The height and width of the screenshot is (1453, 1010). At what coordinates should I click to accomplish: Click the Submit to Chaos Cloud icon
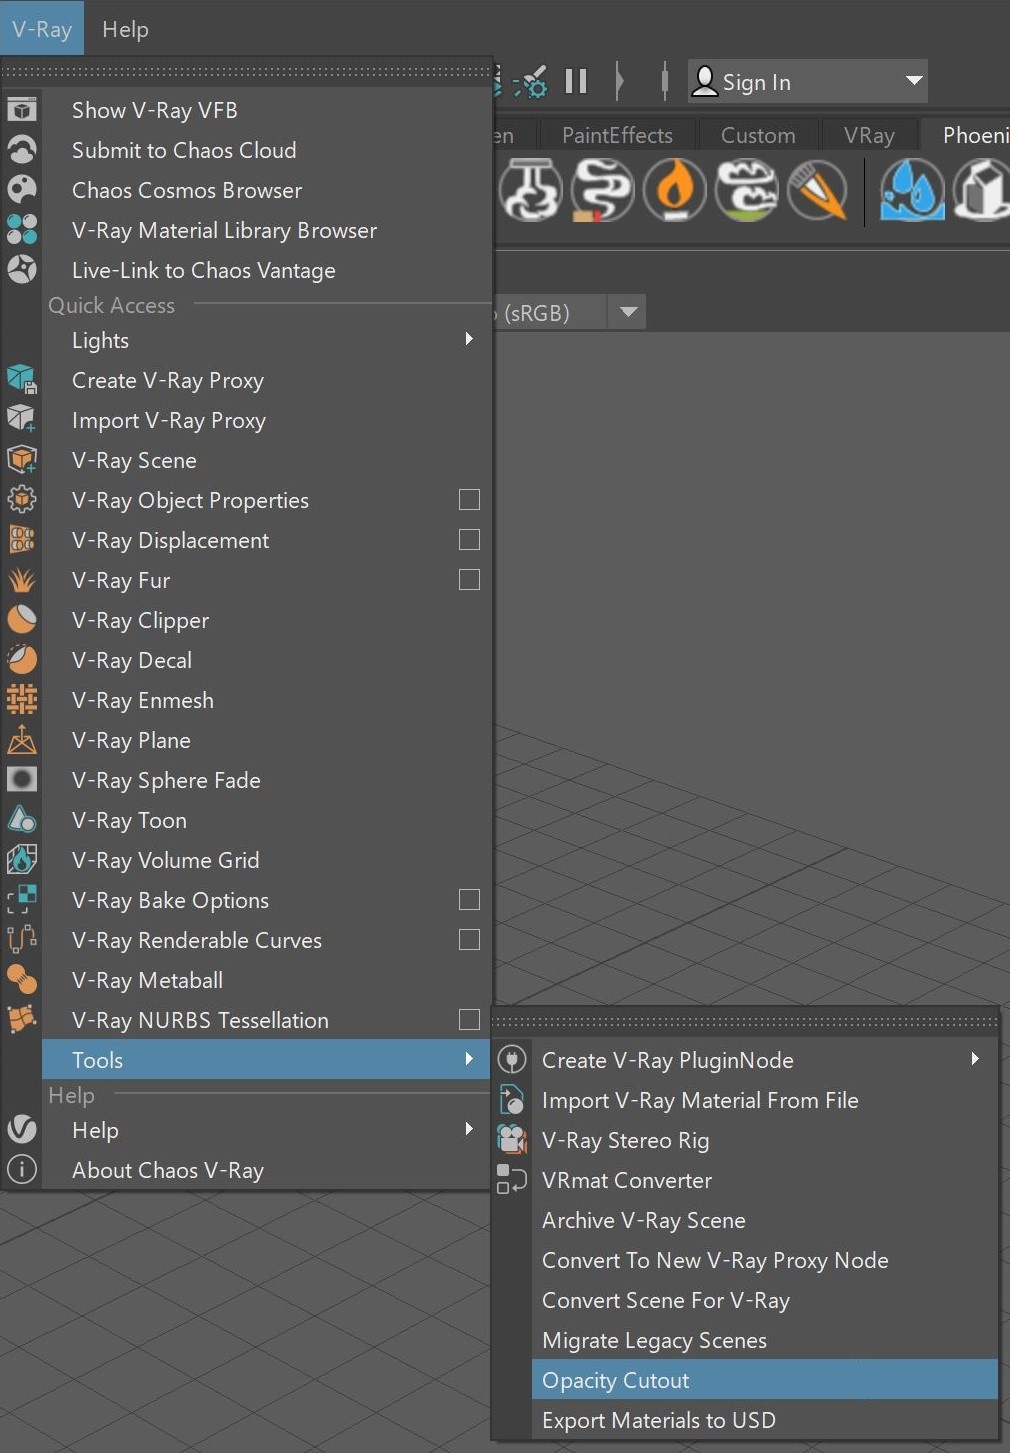22,150
